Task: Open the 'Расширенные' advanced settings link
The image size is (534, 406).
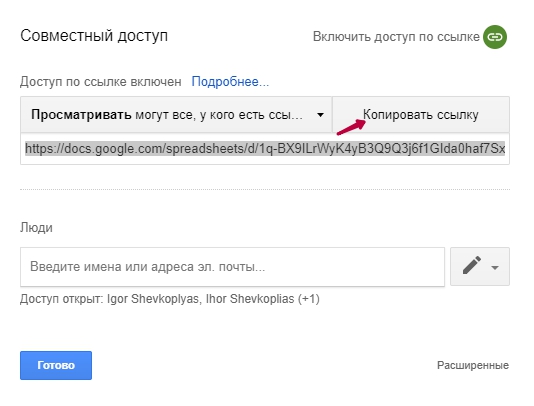Action: tap(473, 365)
